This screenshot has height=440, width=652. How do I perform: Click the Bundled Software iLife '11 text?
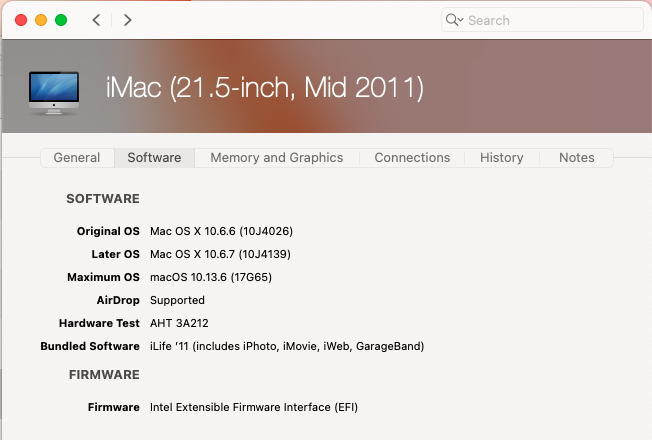click(x=287, y=346)
